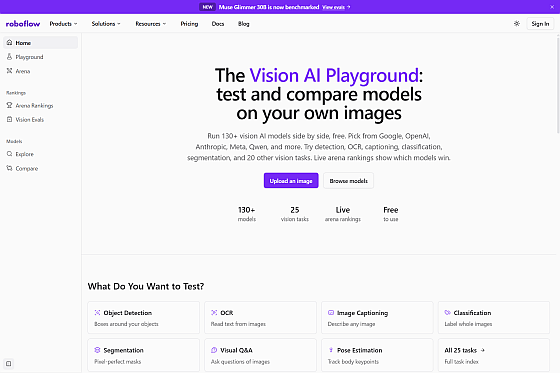
Task: Click the Arena Rankings trophy icon
Action: tap(10, 105)
